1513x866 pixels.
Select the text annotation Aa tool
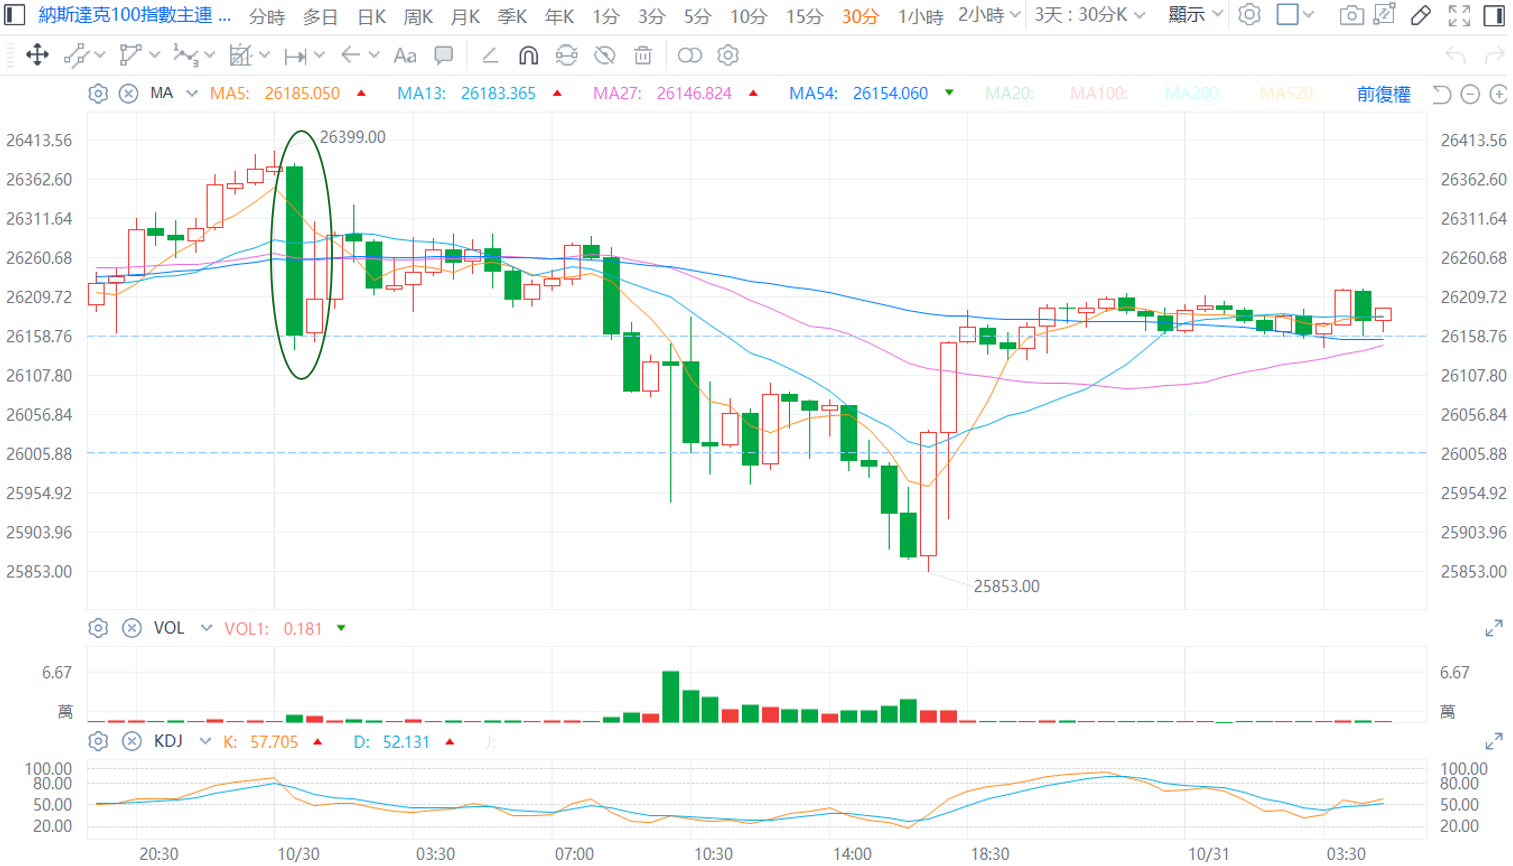pyautogui.click(x=404, y=55)
